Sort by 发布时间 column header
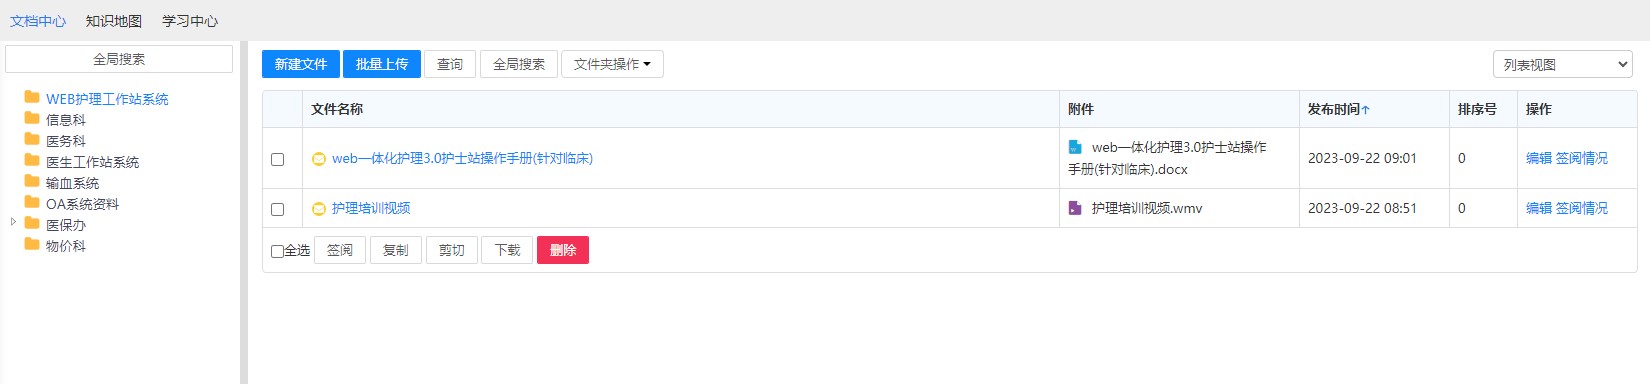The width and height of the screenshot is (1650, 384). 1339,109
